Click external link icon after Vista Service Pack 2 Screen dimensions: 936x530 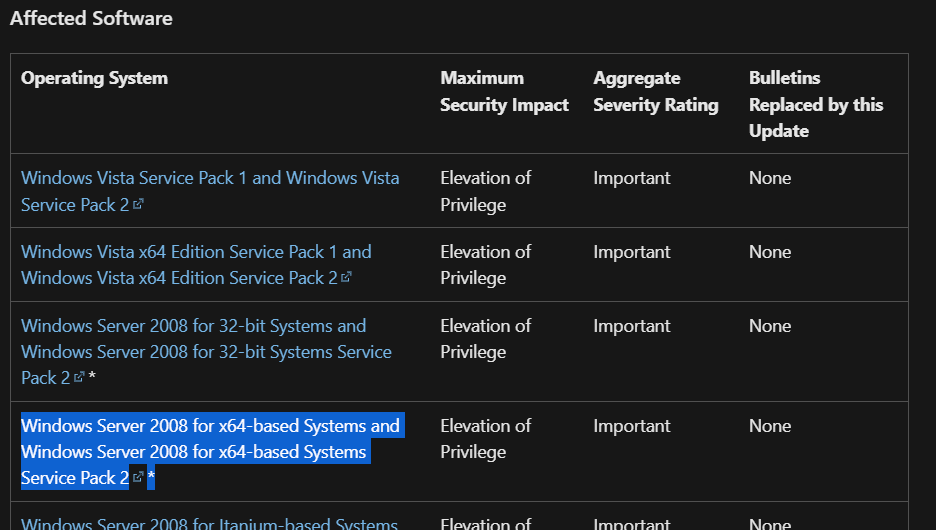[138, 204]
